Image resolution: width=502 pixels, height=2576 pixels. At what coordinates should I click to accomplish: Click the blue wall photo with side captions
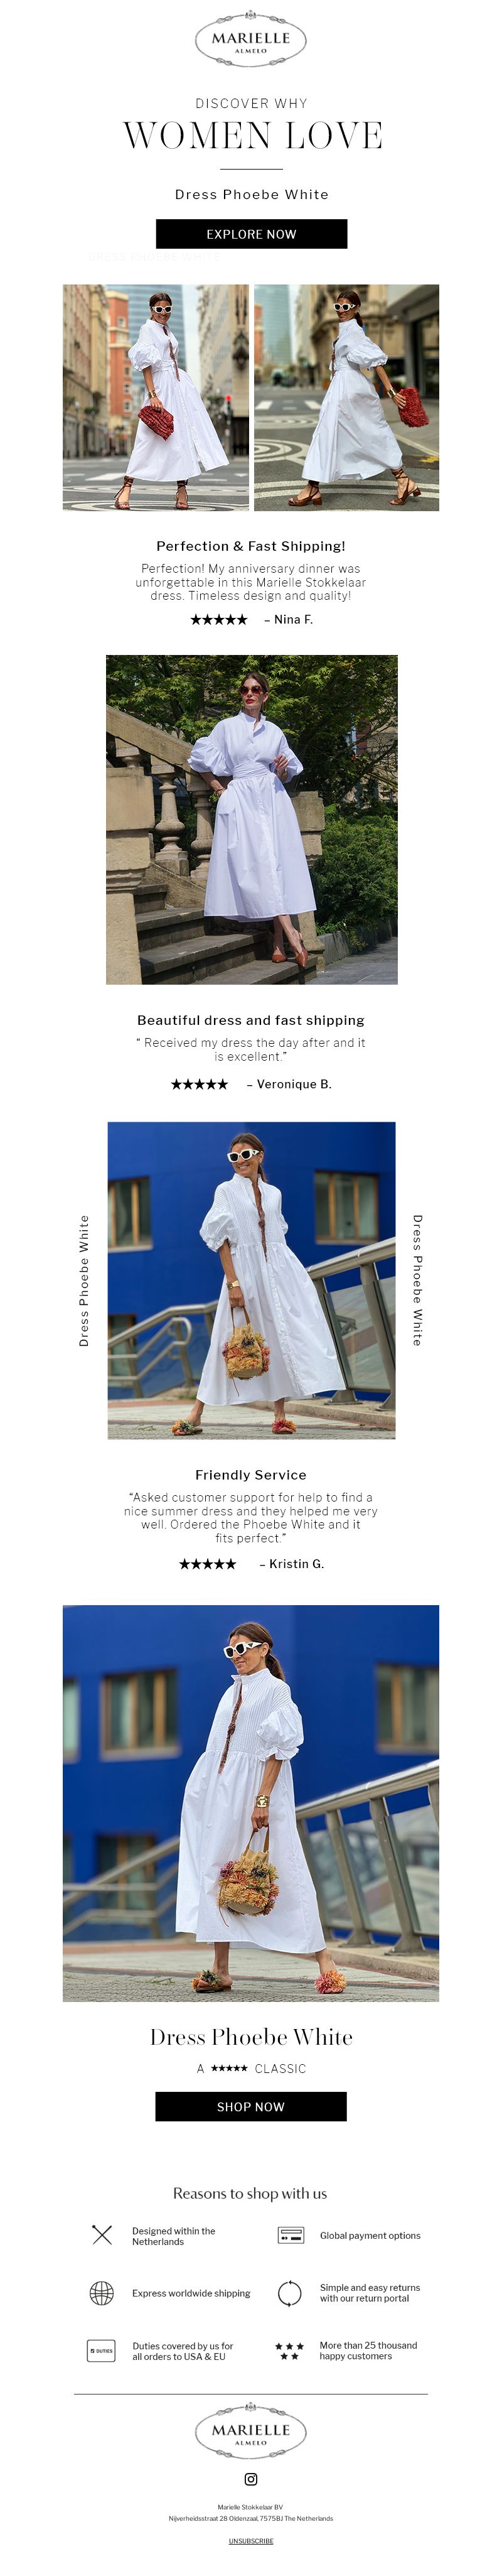251,1280
